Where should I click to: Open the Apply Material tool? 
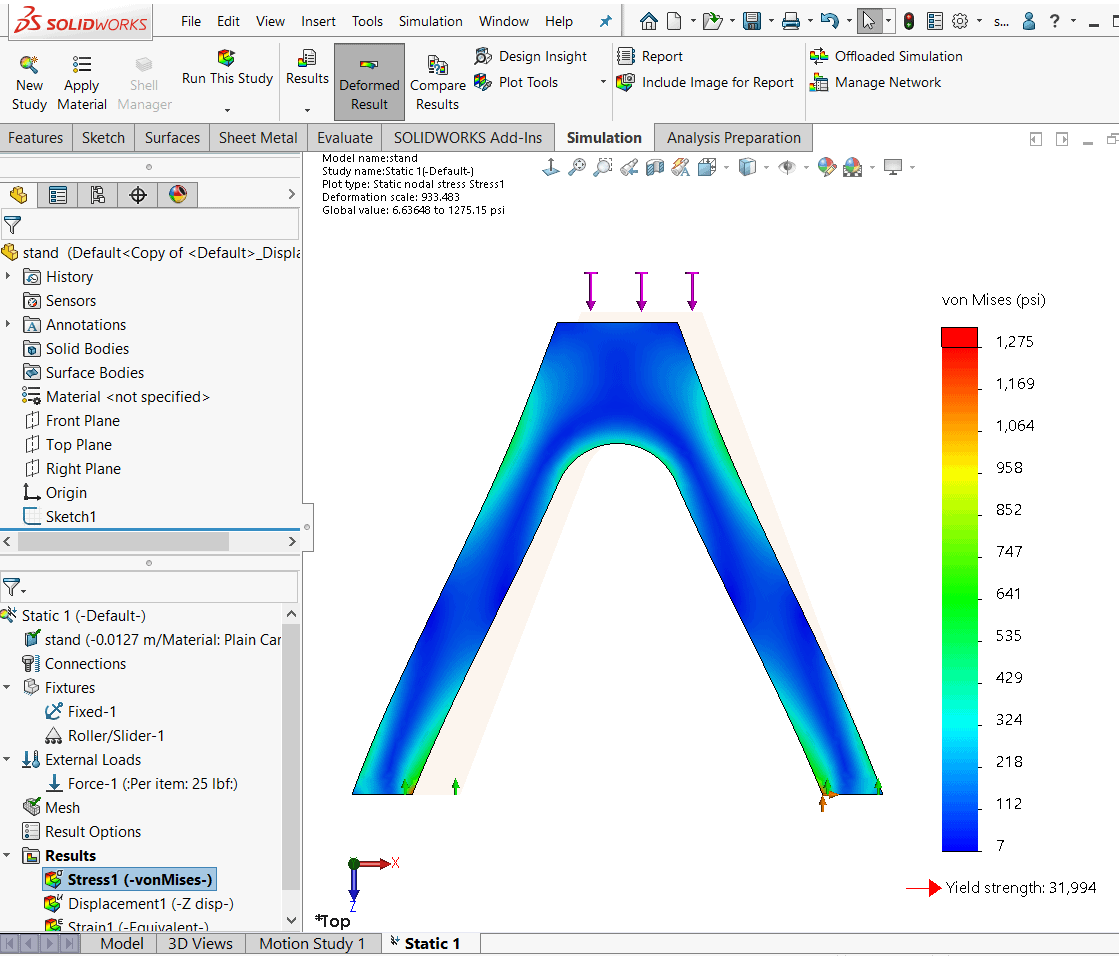click(x=82, y=66)
